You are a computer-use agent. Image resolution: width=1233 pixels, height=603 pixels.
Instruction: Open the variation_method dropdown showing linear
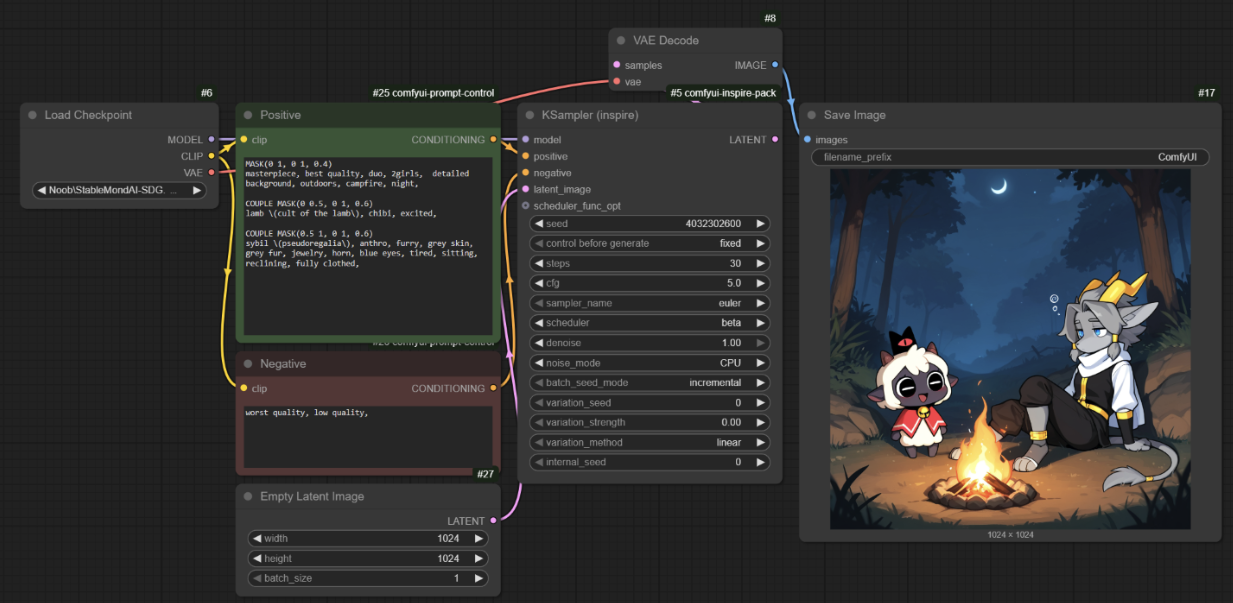(x=650, y=442)
